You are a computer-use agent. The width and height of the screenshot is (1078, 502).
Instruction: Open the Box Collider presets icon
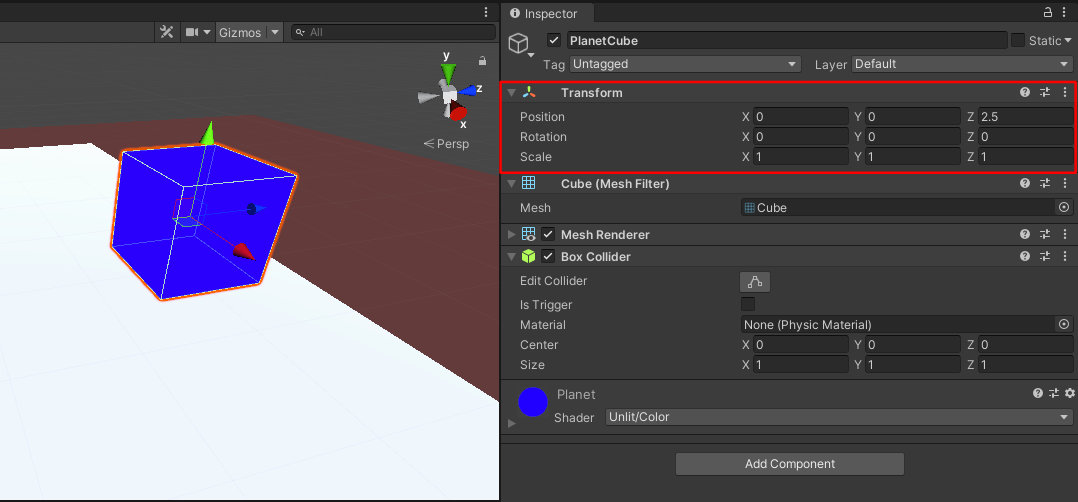pos(1045,256)
